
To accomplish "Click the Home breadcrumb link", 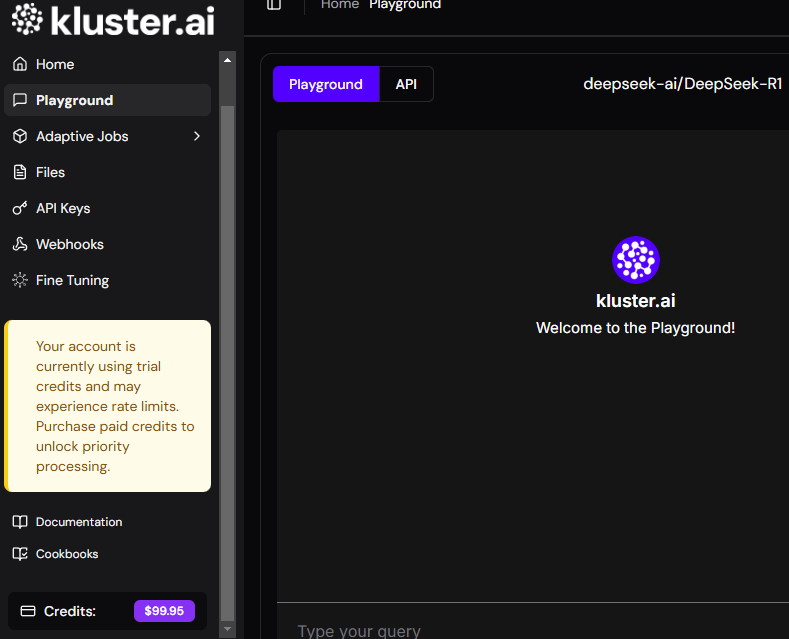I will point(340,4).
